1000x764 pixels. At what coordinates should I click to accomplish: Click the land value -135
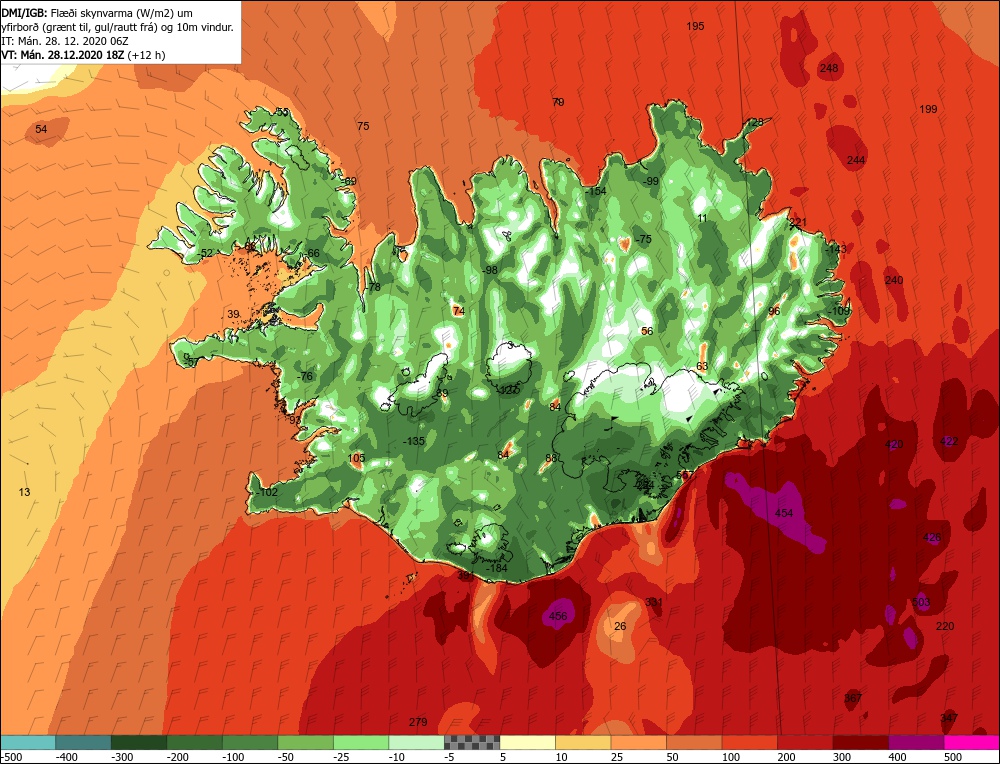click(414, 441)
